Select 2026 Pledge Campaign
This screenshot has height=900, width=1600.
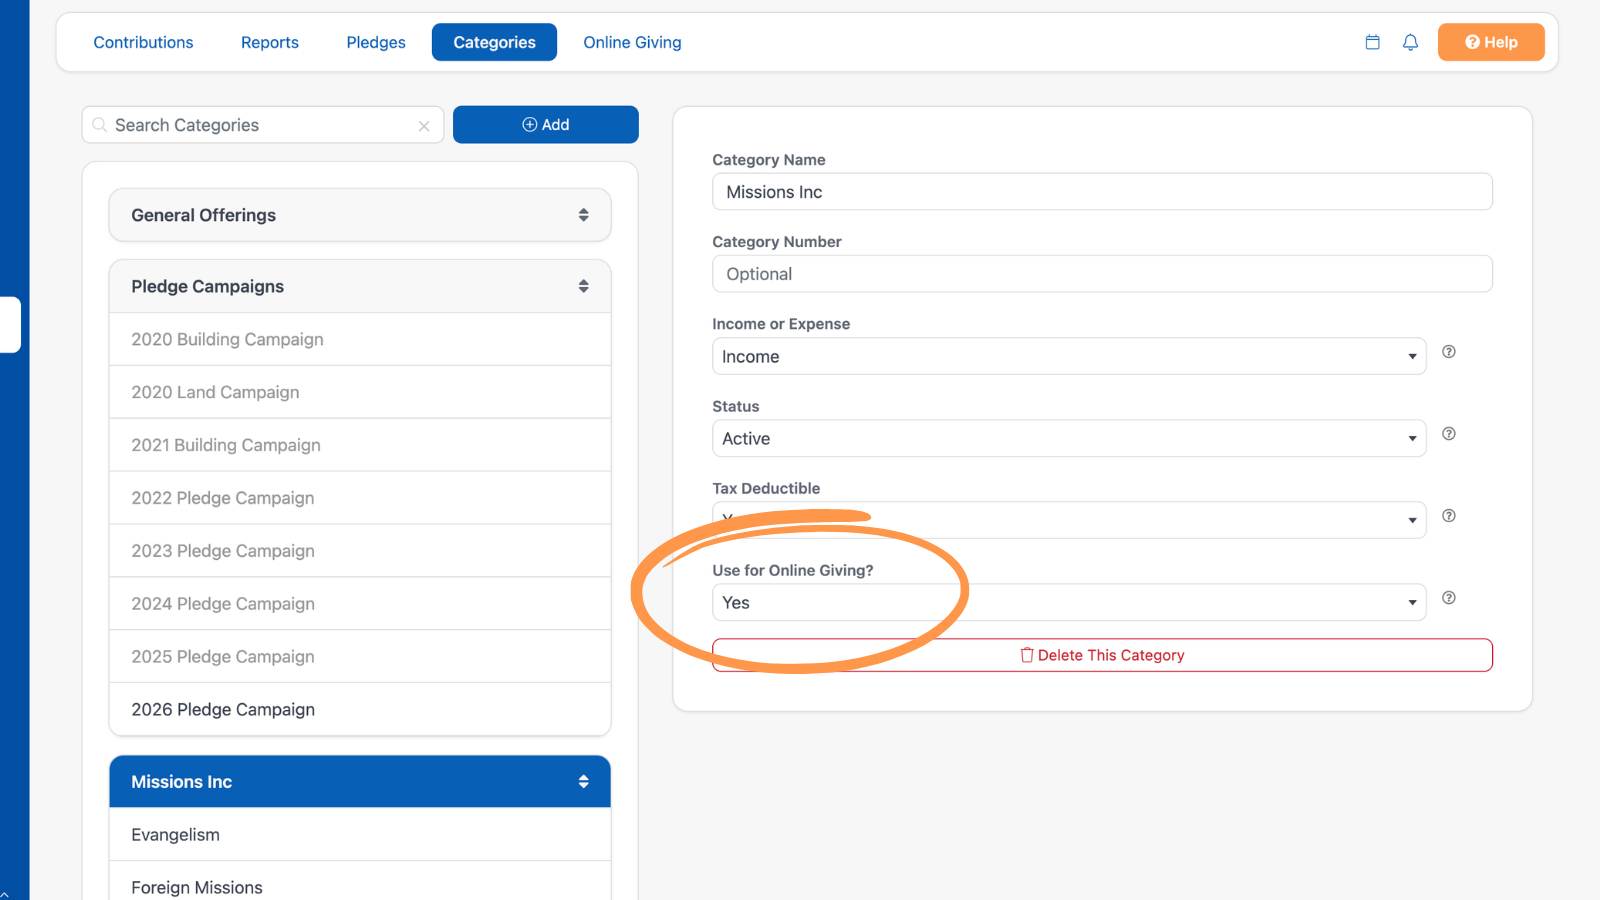[x=360, y=709]
